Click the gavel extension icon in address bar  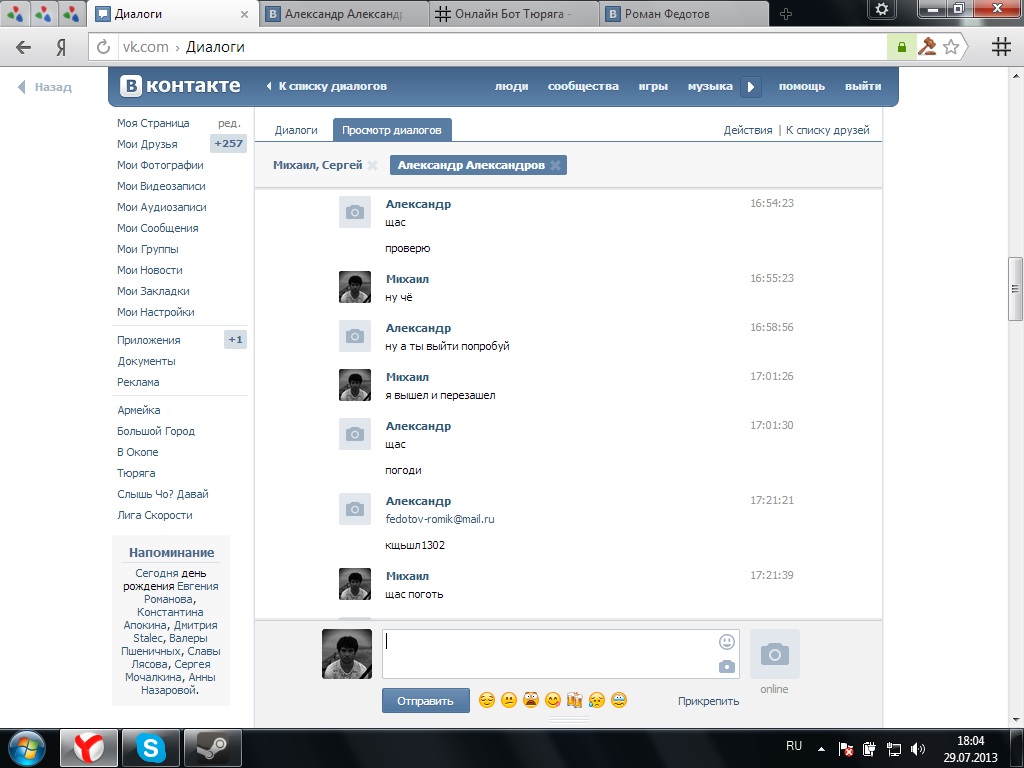point(927,47)
